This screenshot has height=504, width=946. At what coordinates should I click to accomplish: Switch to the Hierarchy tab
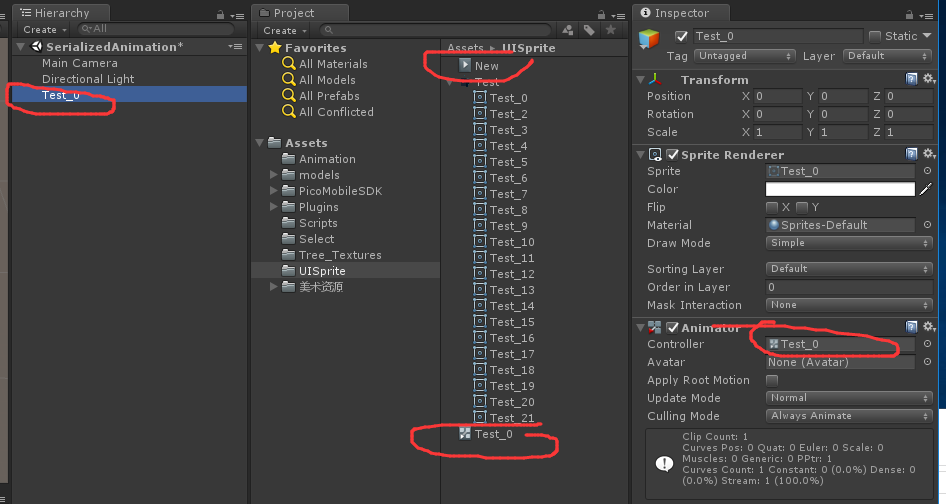pos(60,13)
